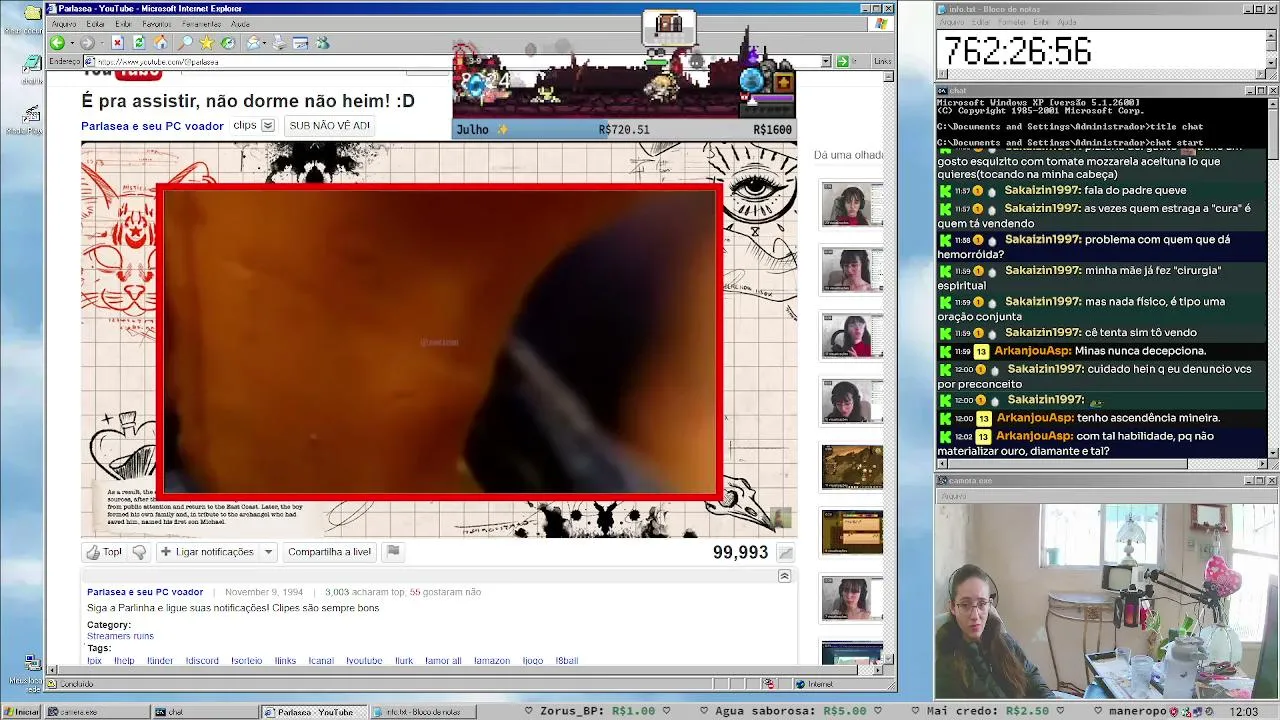
Task: Click the 99,993 view count
Action: pos(740,553)
